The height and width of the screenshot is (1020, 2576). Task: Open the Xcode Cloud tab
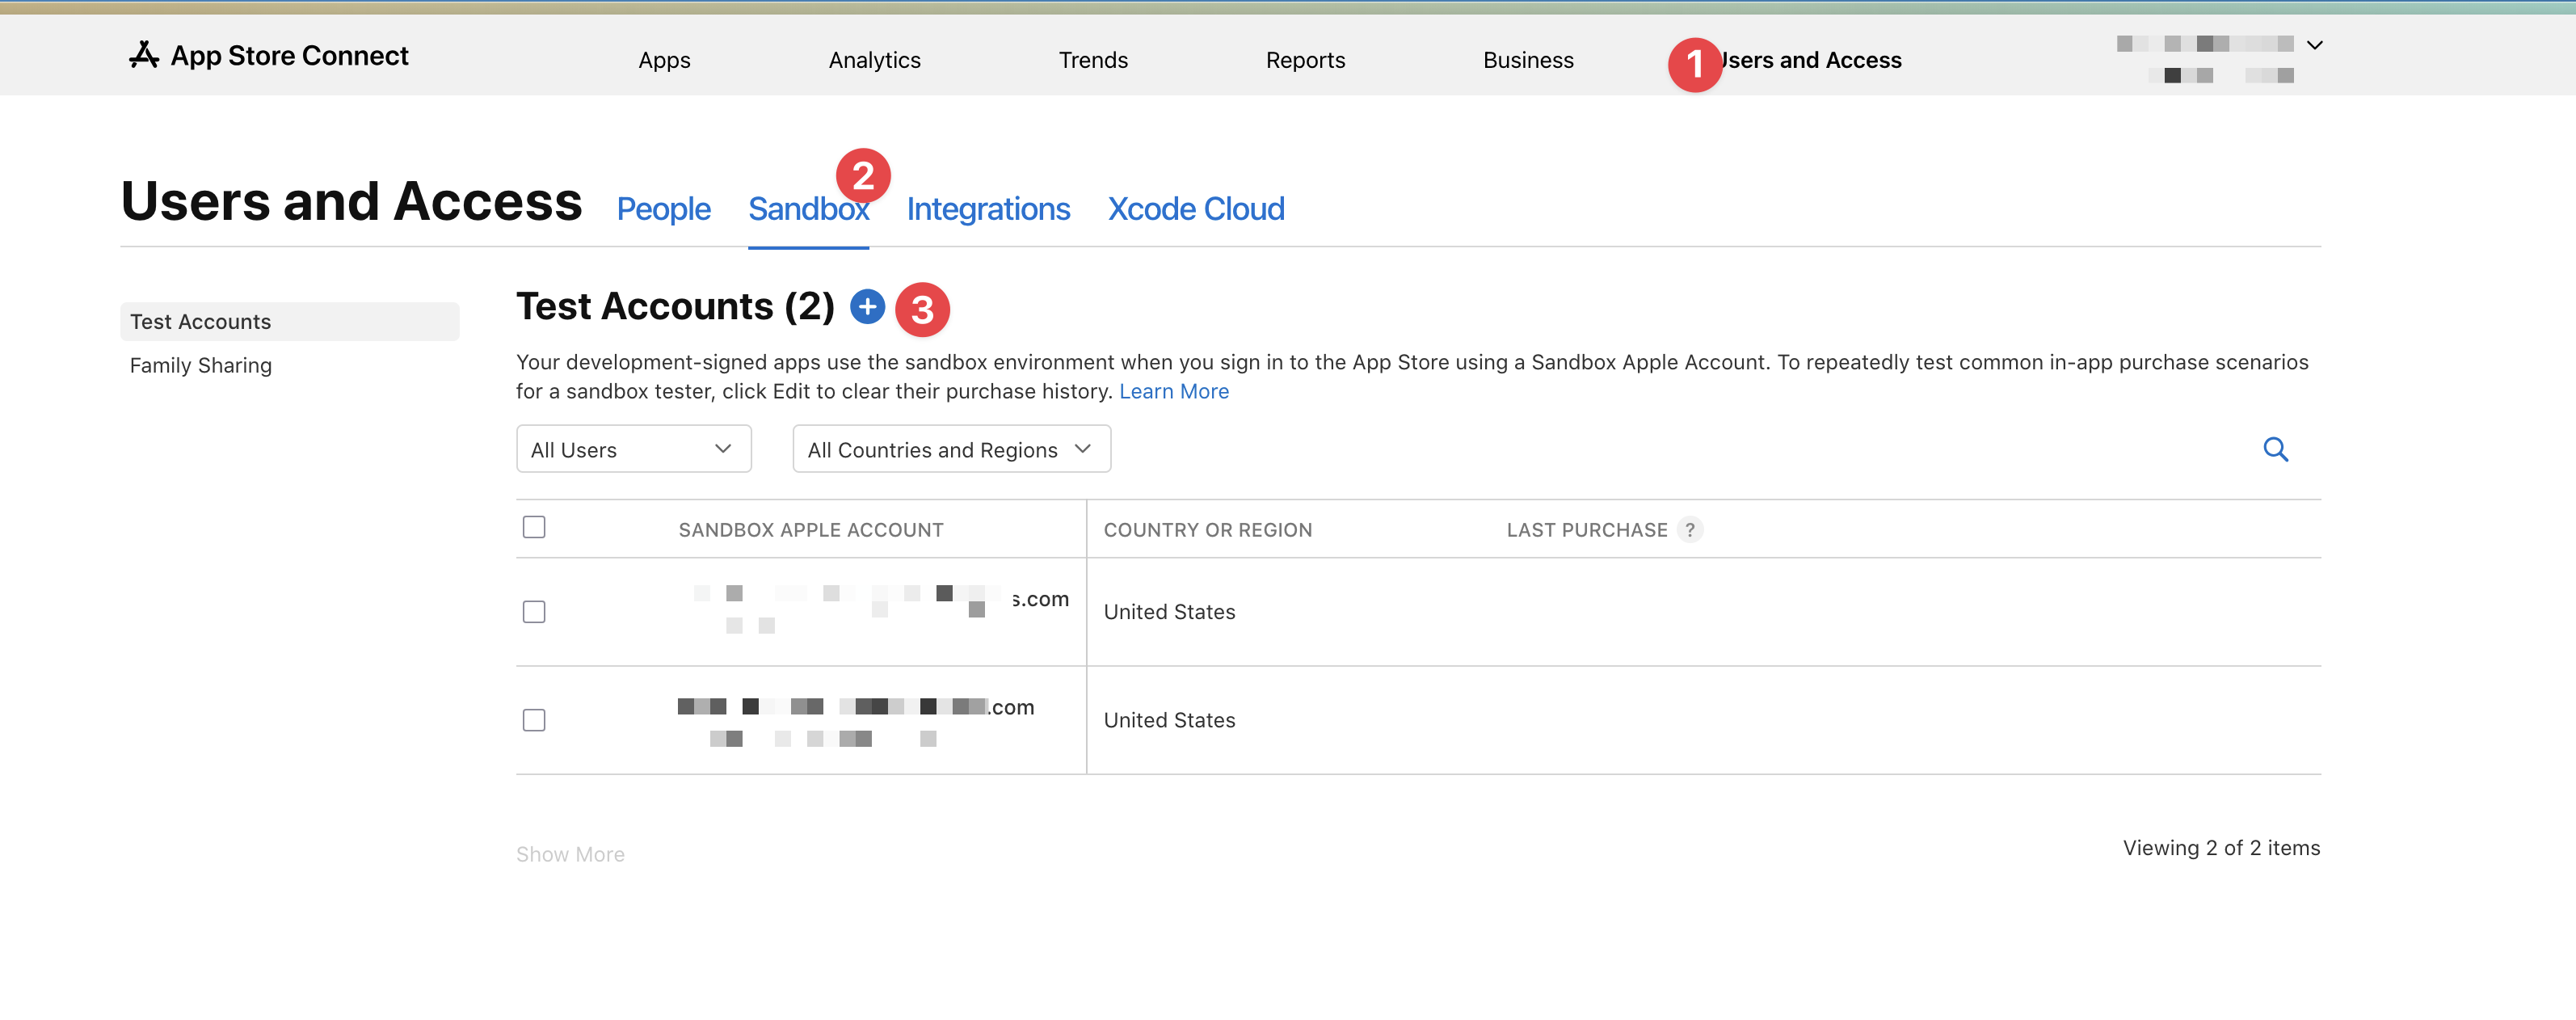coord(1195,209)
